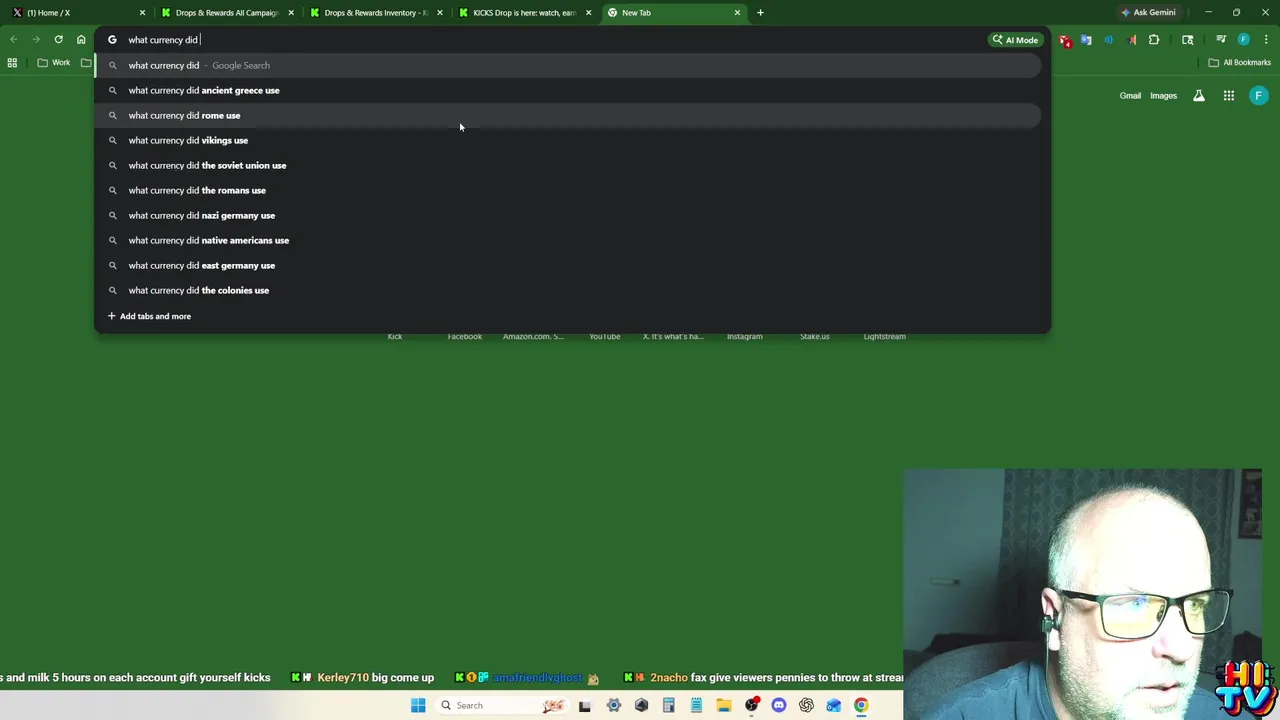Image resolution: width=1280 pixels, height=720 pixels.
Task: Switch to Drops & Rewards Inventory tab
Action: point(377,13)
